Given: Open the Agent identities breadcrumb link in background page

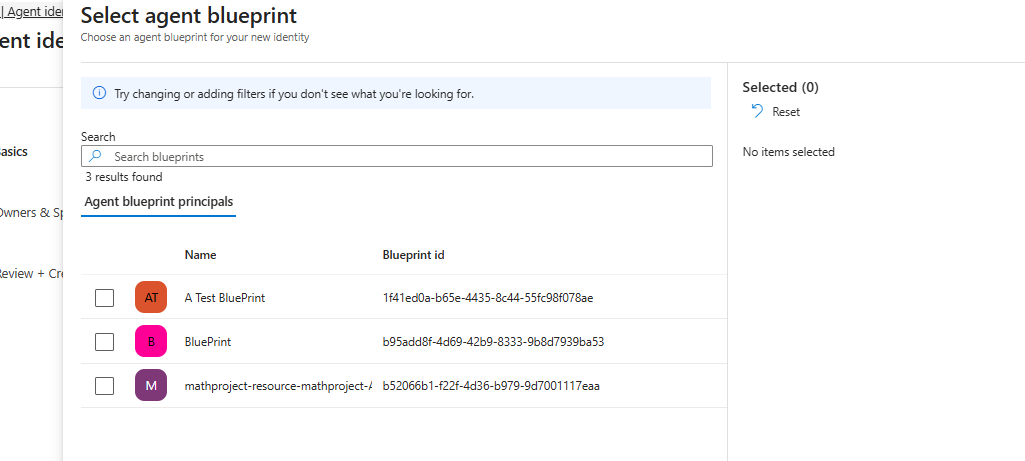Looking at the screenshot, I should 34,12.
